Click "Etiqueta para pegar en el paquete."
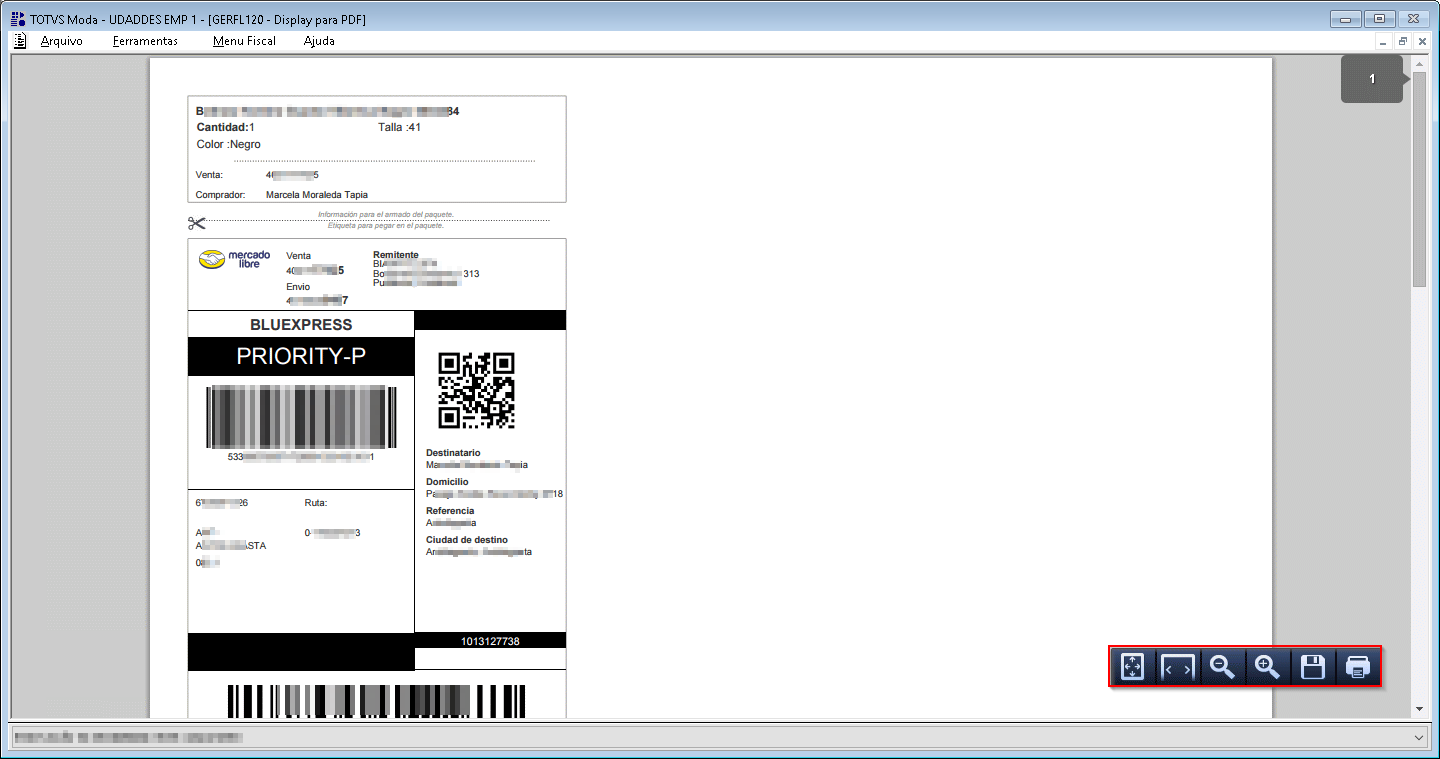This screenshot has height=759, width=1440. point(386,225)
